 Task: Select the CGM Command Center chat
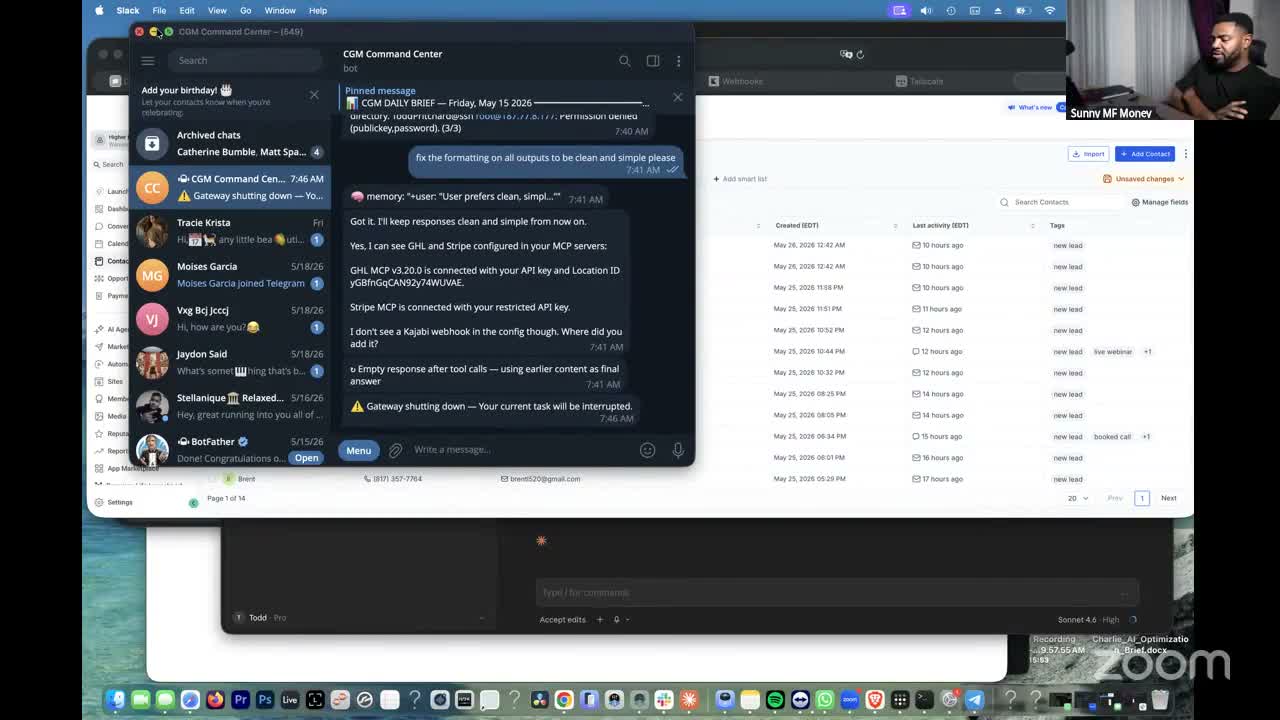coord(230,187)
